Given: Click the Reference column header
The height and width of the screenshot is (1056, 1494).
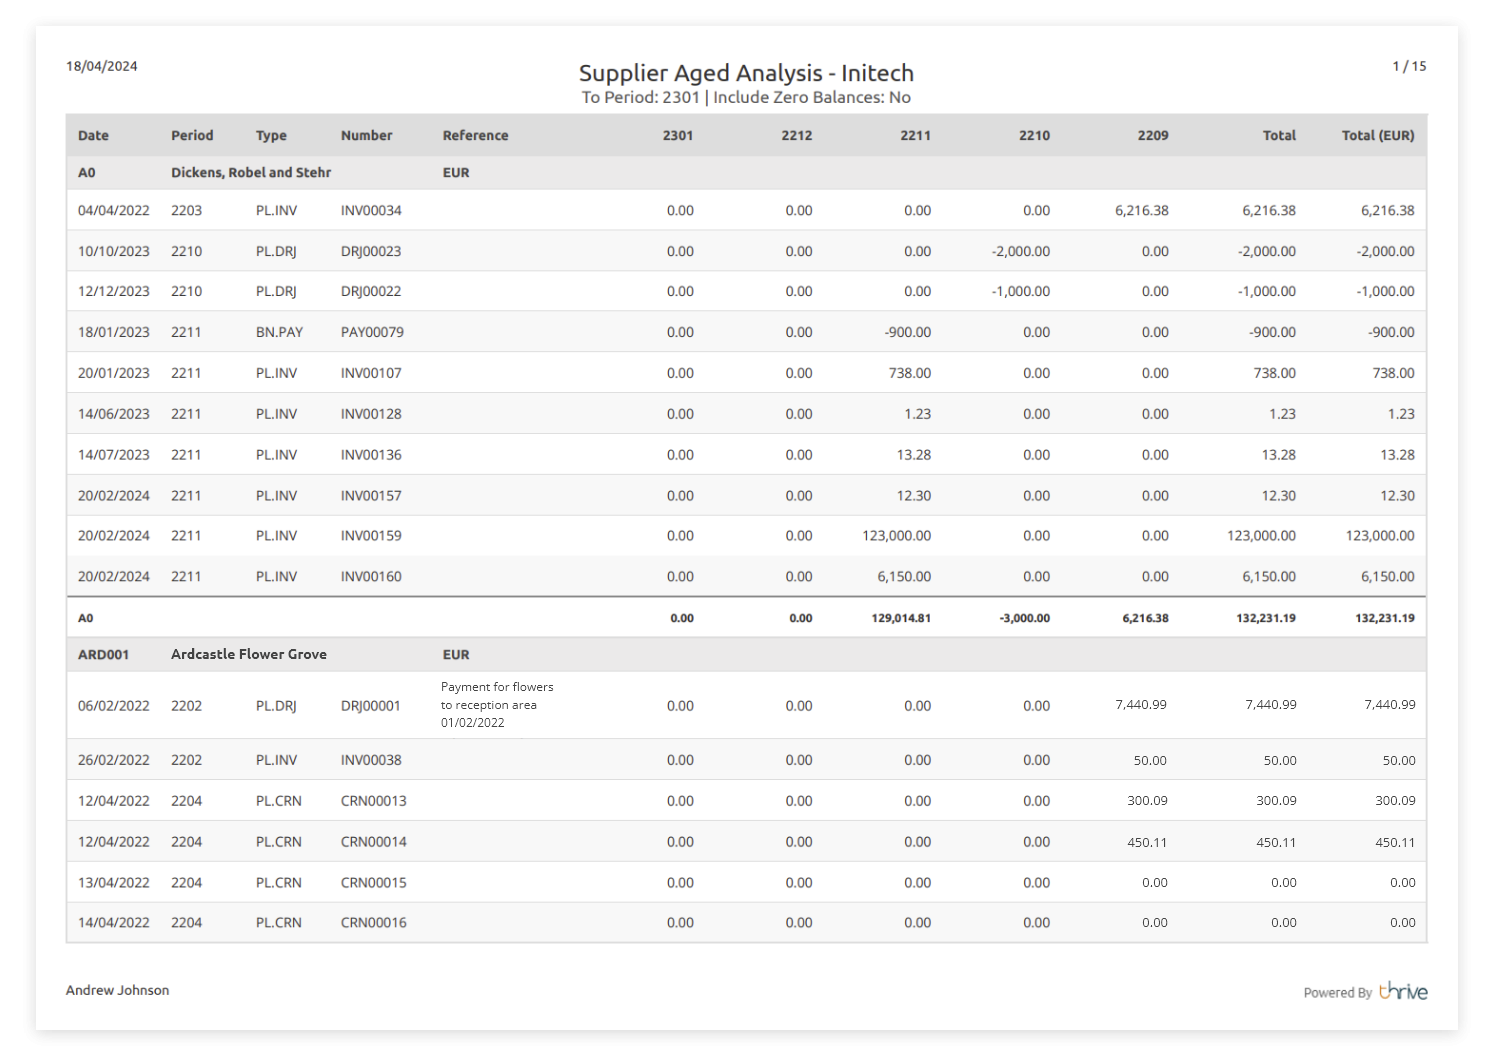Looking at the screenshot, I should 475,135.
